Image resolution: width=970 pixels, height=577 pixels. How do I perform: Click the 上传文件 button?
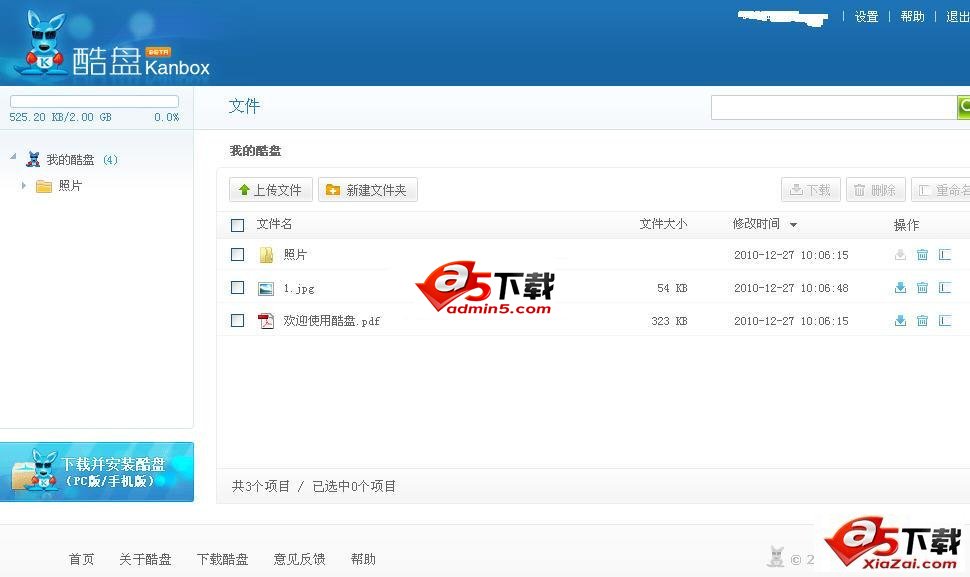(271, 190)
